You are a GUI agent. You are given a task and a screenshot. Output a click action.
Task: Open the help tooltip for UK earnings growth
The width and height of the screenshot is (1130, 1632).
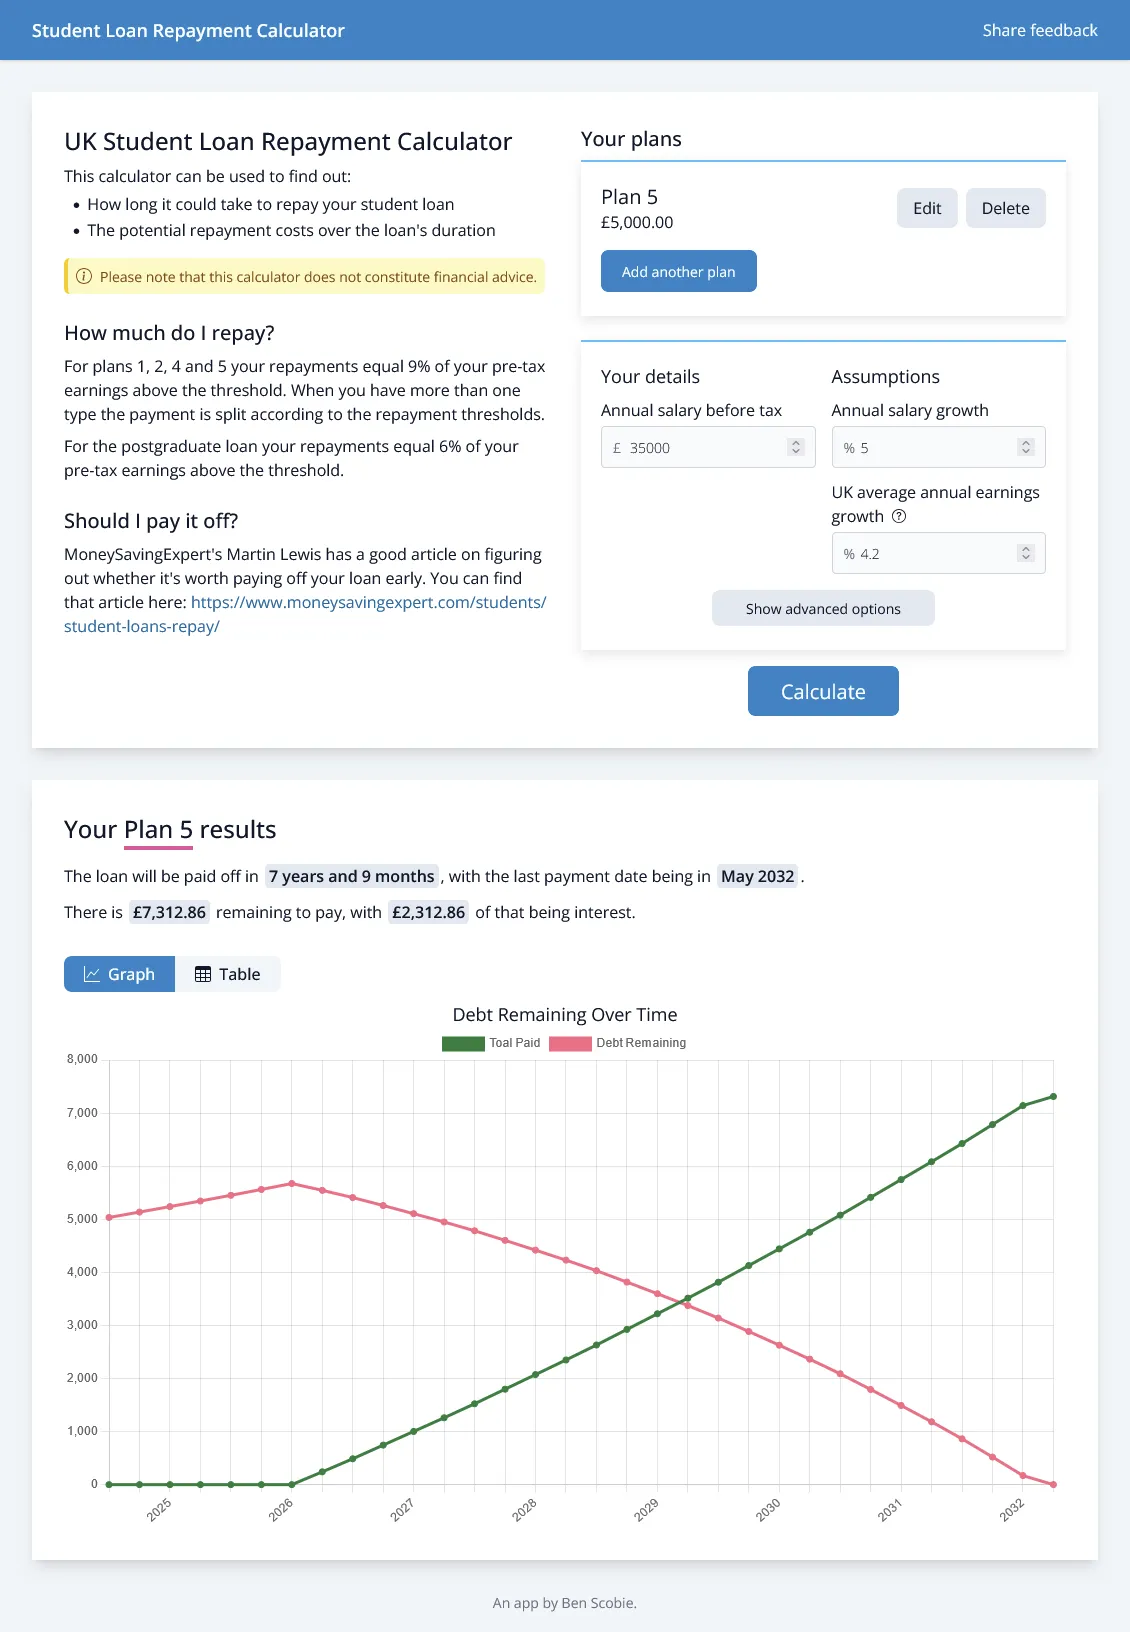[899, 516]
